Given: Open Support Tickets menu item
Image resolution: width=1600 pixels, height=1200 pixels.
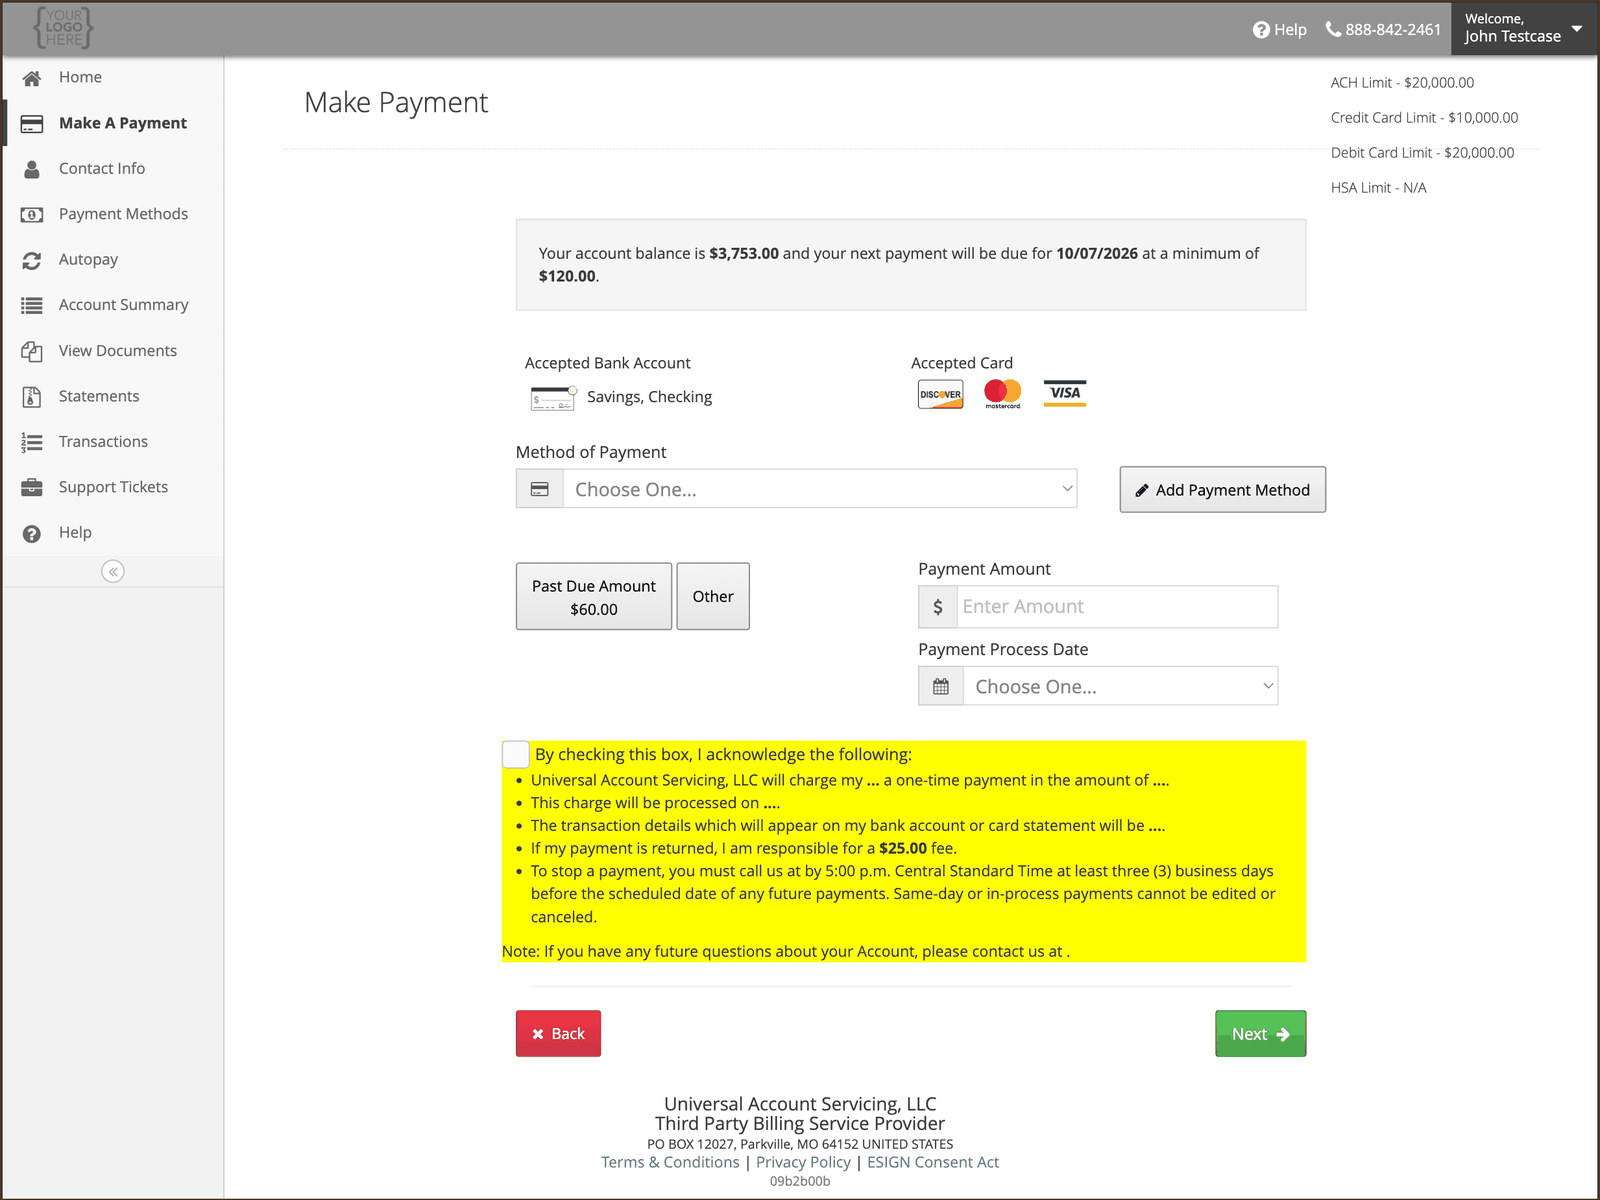Looking at the screenshot, I should click(112, 488).
